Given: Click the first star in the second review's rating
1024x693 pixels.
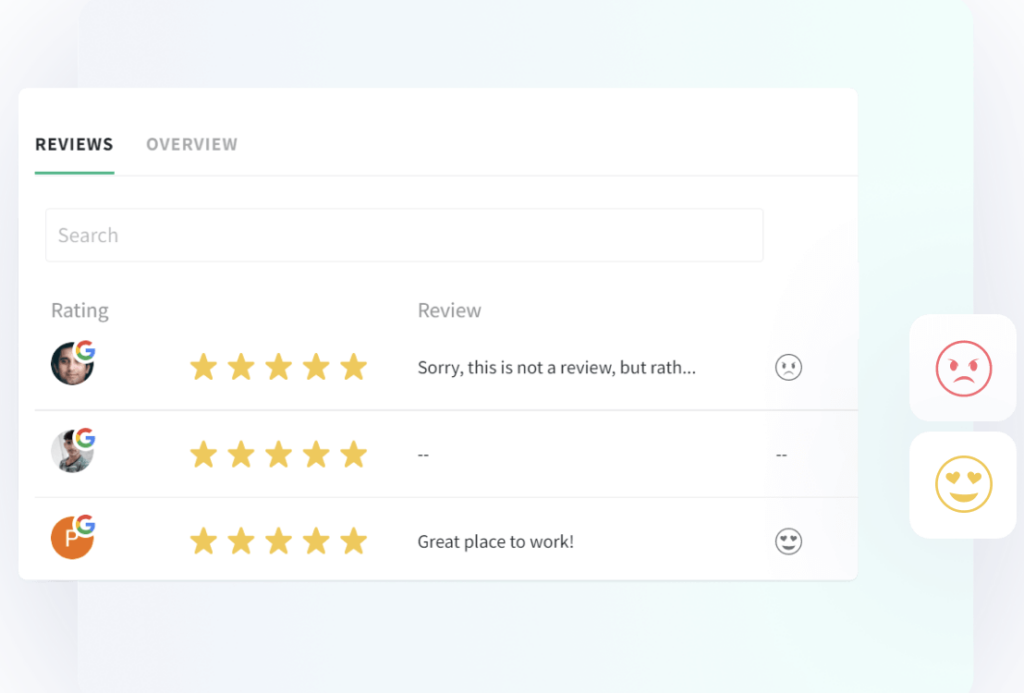Looking at the screenshot, I should [204, 454].
